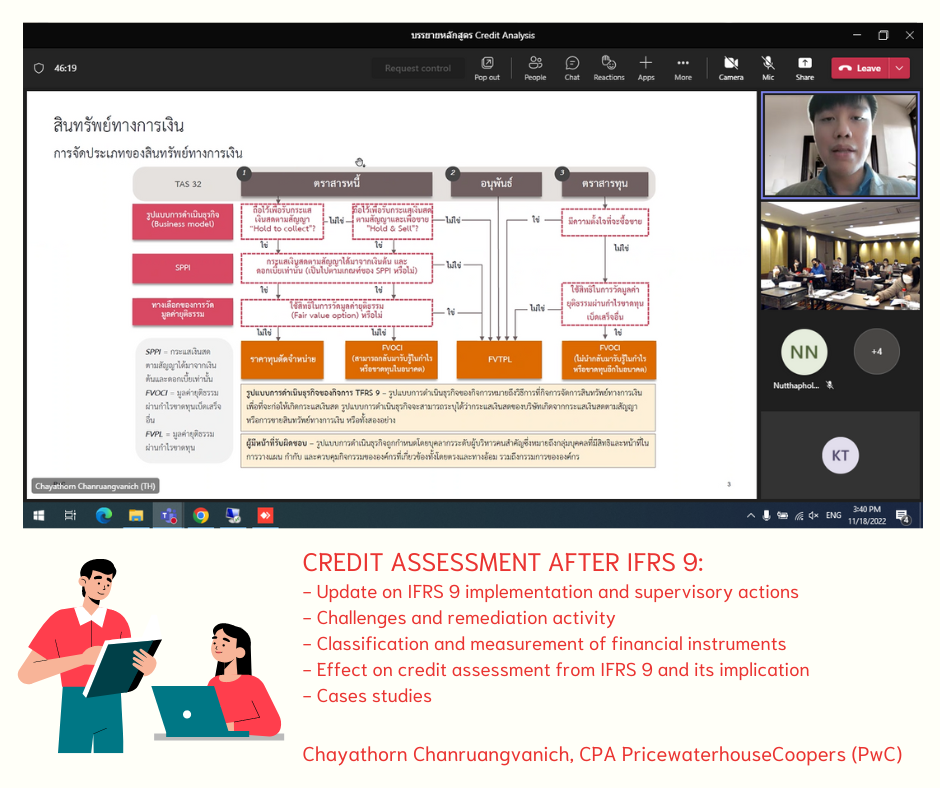The height and width of the screenshot is (788, 940).
Task: Open the More actions menu
Action: 683,67
